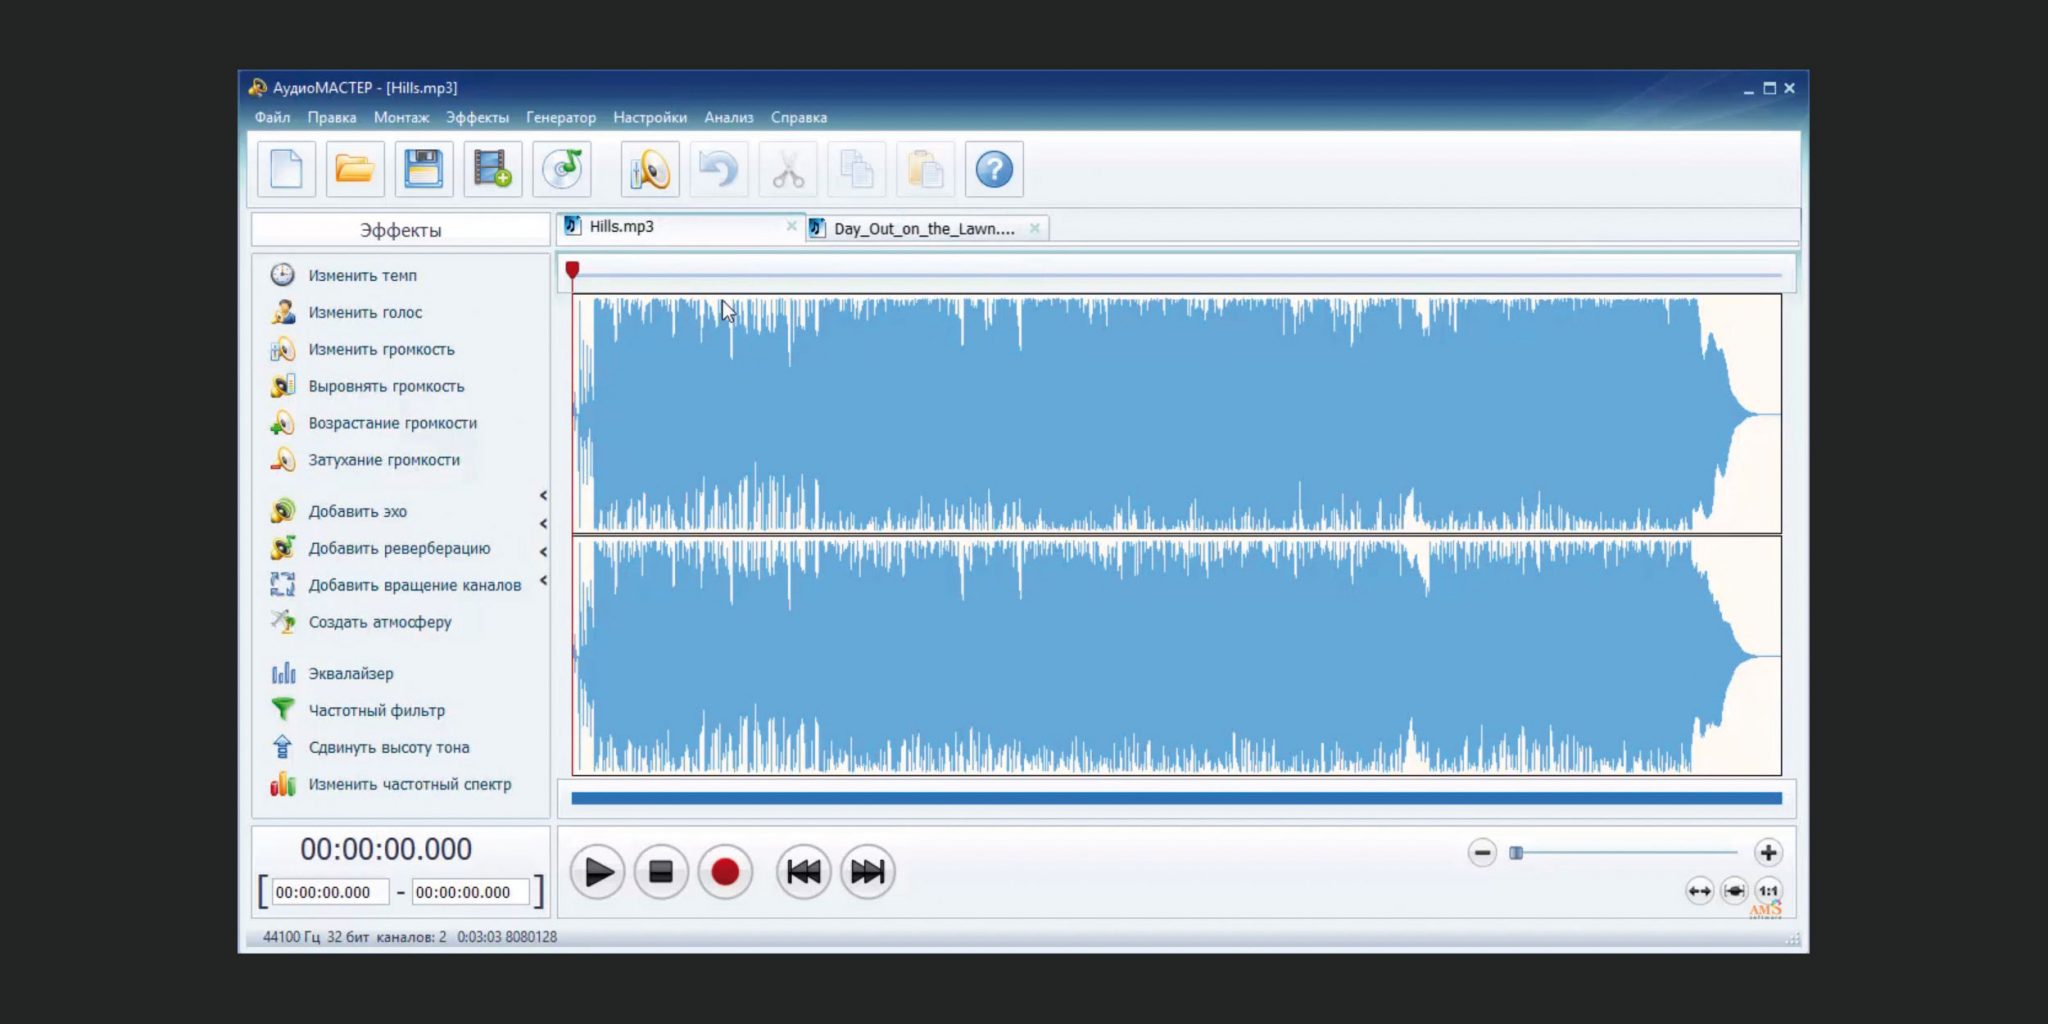The image size is (2048, 1024).
Task: Click the selection end time field
Action: click(x=470, y=892)
